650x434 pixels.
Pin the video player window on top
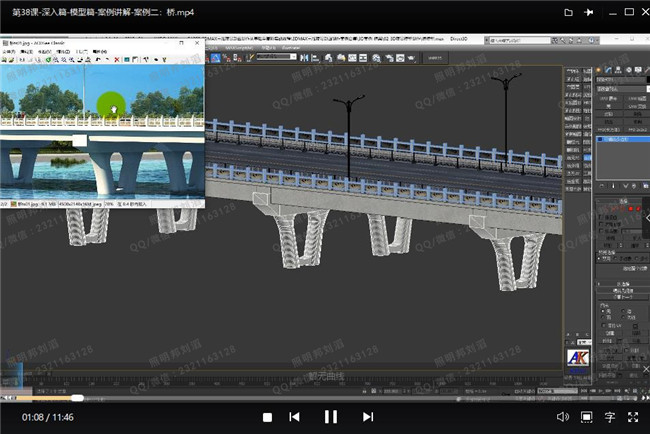(588, 12)
